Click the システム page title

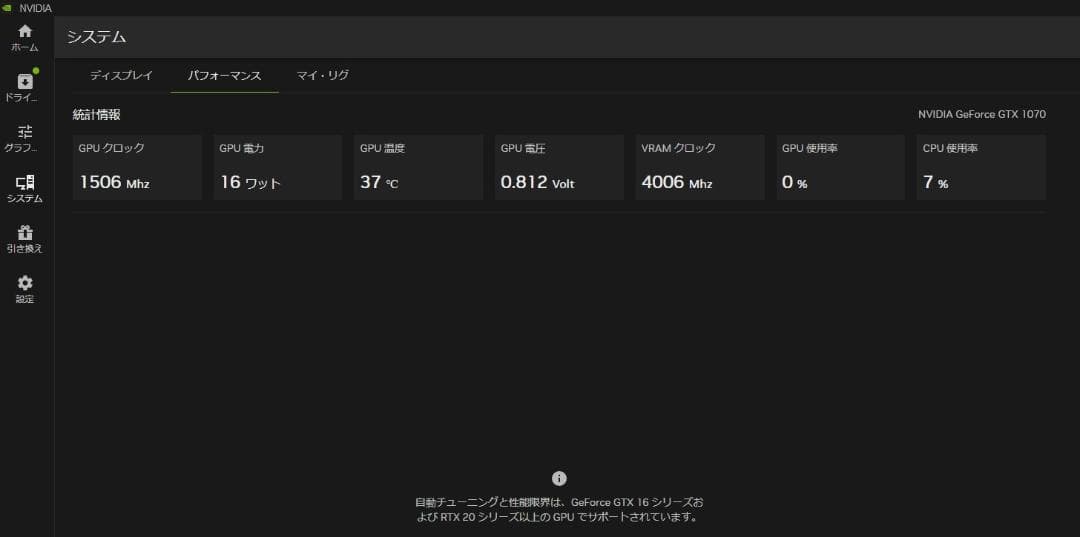96,37
